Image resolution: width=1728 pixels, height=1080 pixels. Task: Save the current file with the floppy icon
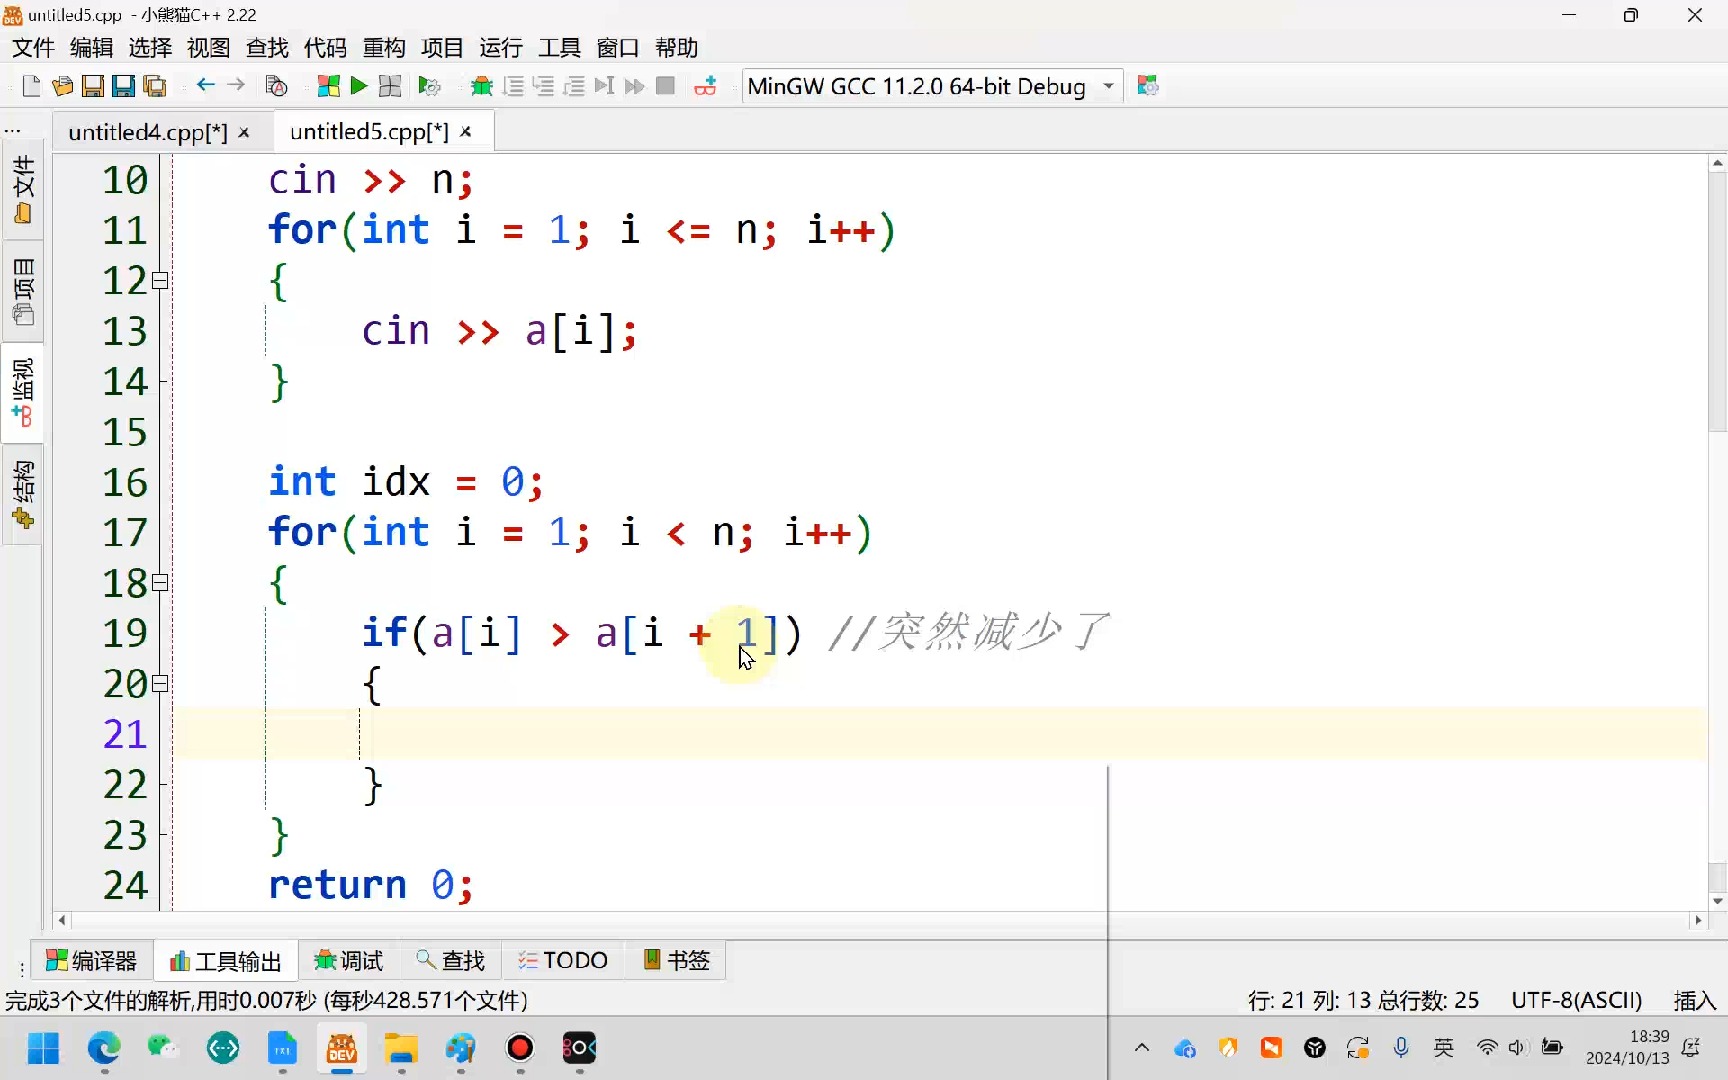tap(93, 86)
